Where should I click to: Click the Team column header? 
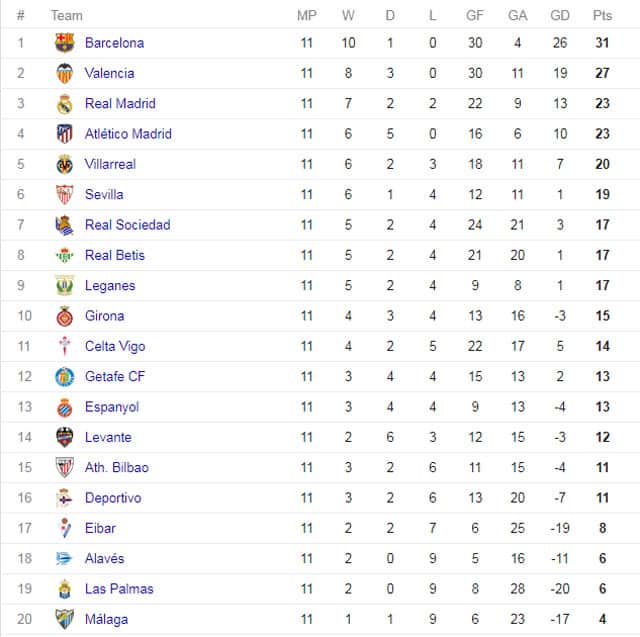67,16
